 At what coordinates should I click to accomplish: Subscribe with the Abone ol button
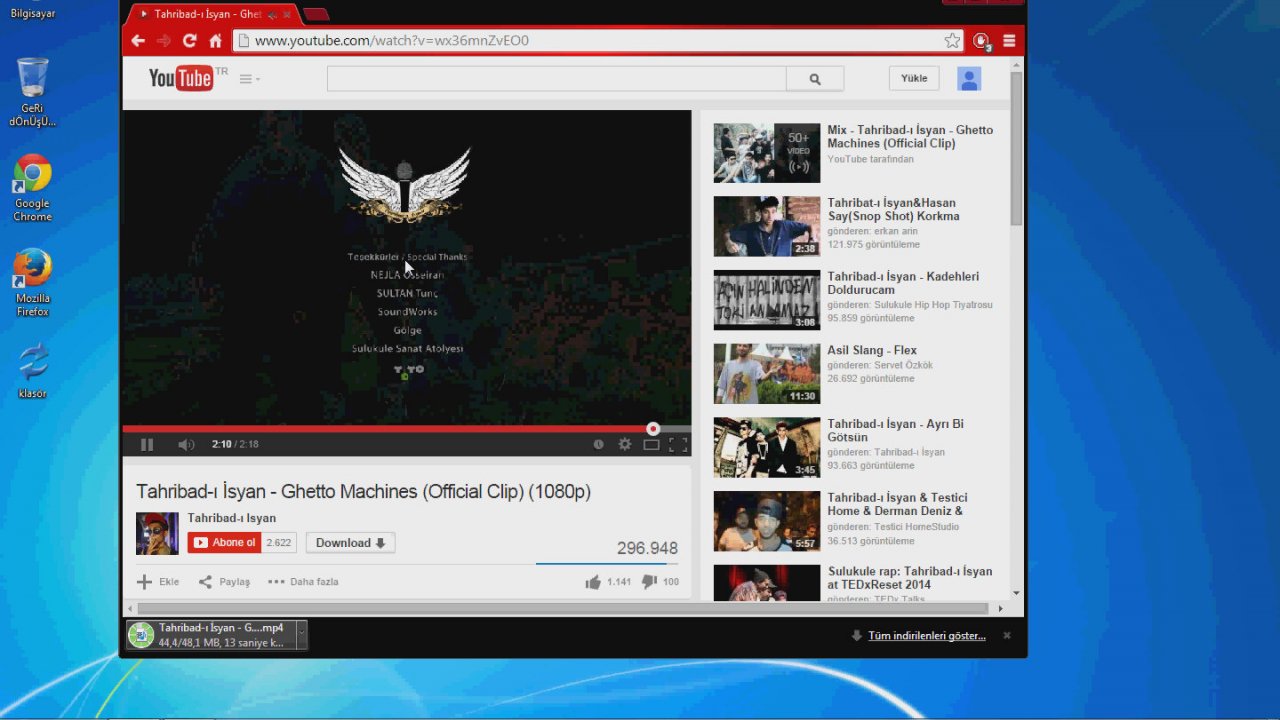click(225, 542)
